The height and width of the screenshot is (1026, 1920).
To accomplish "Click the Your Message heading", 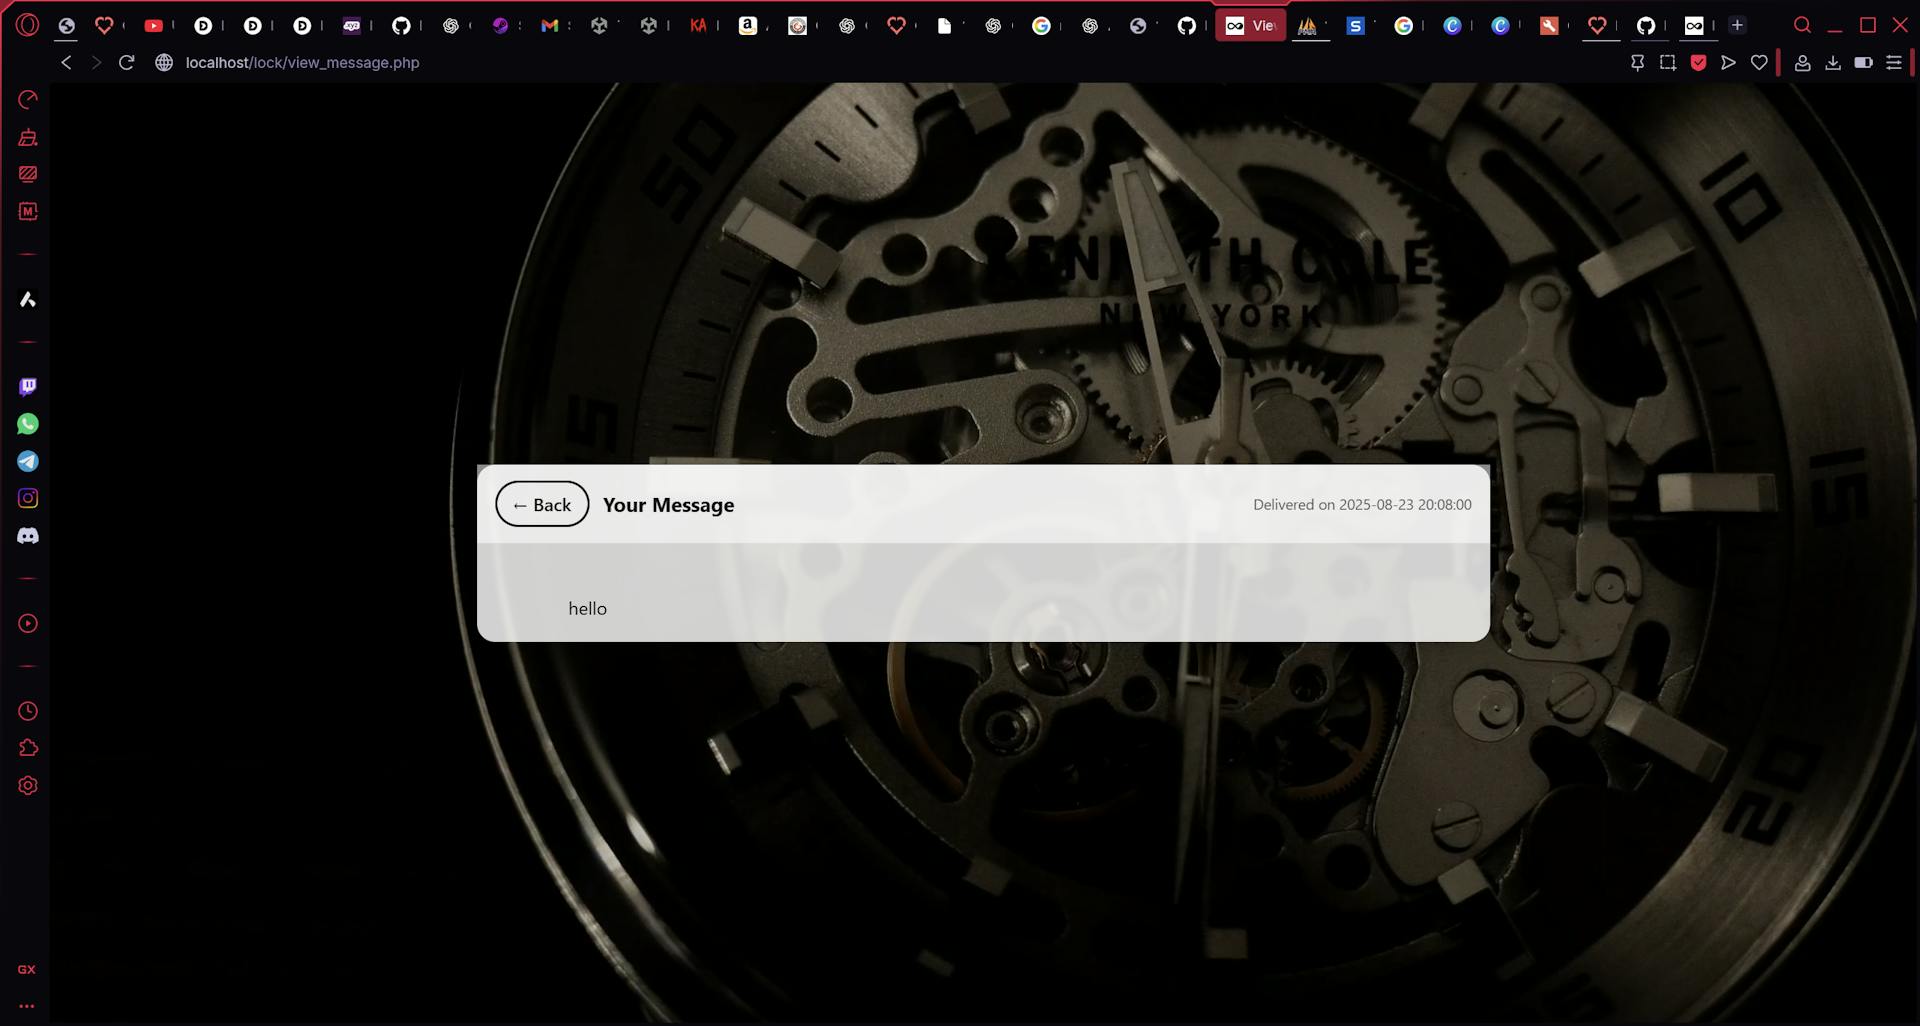I will click(668, 505).
